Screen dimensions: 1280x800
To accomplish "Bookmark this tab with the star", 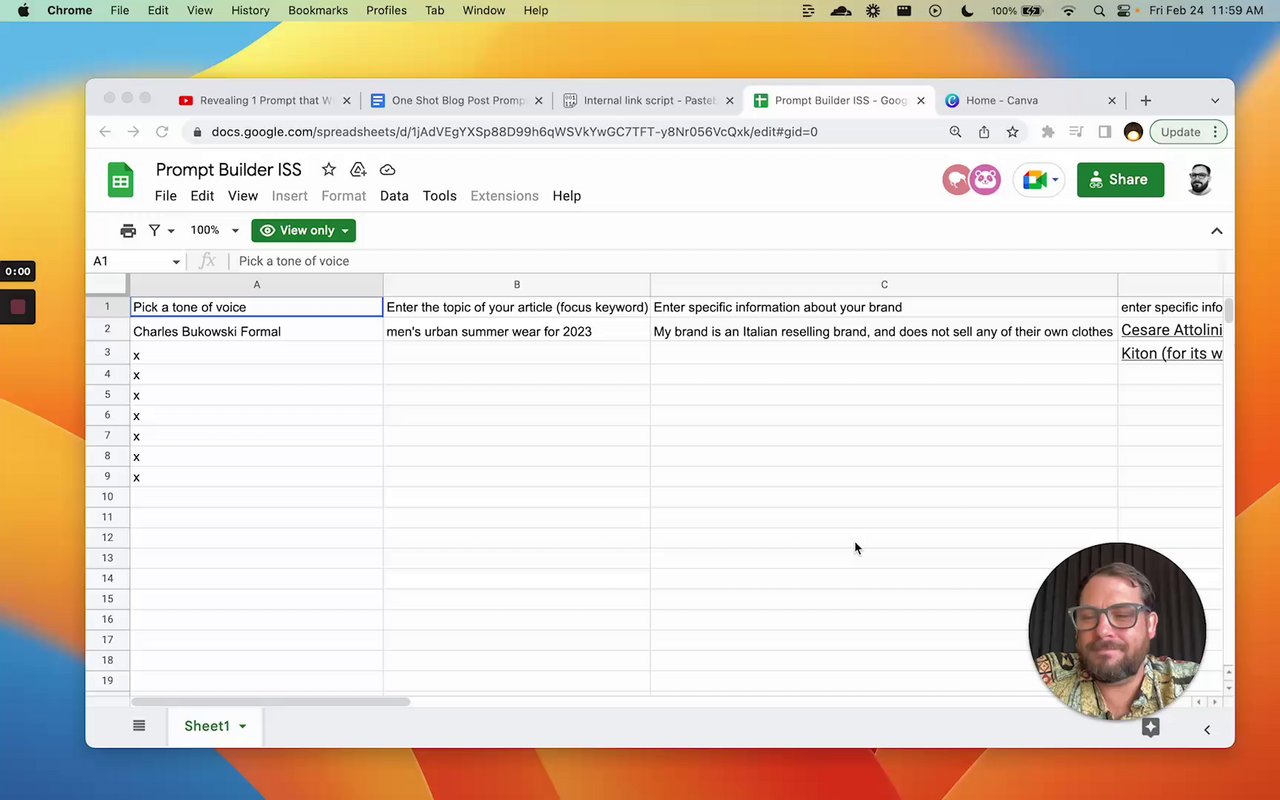I will [1012, 132].
